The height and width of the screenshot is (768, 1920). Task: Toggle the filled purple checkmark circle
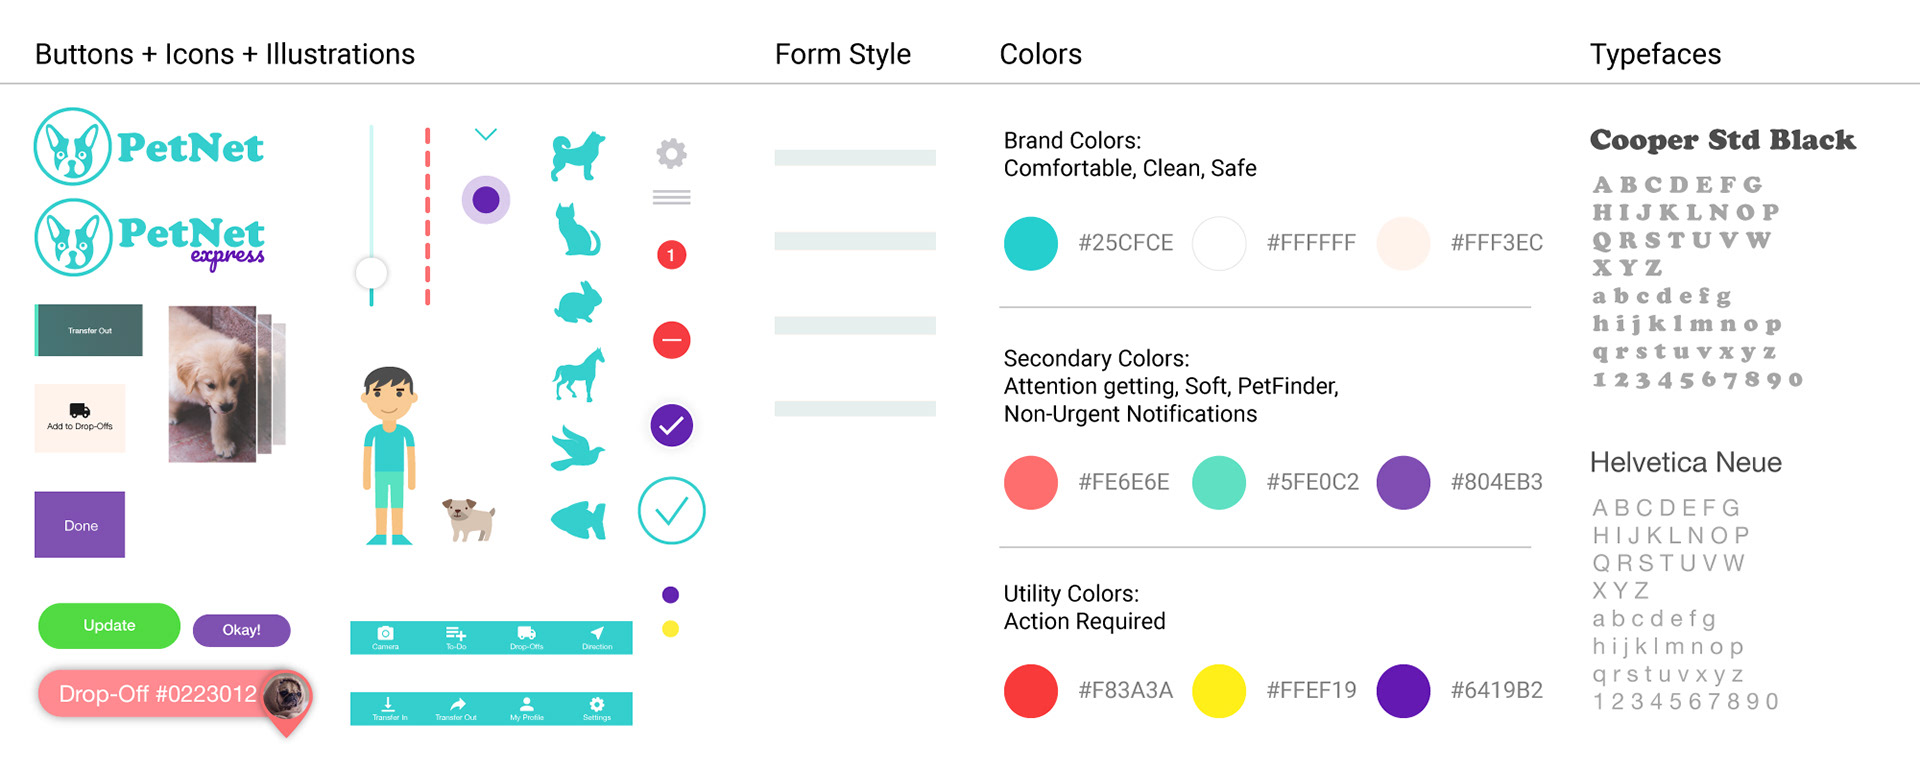pos(672,426)
